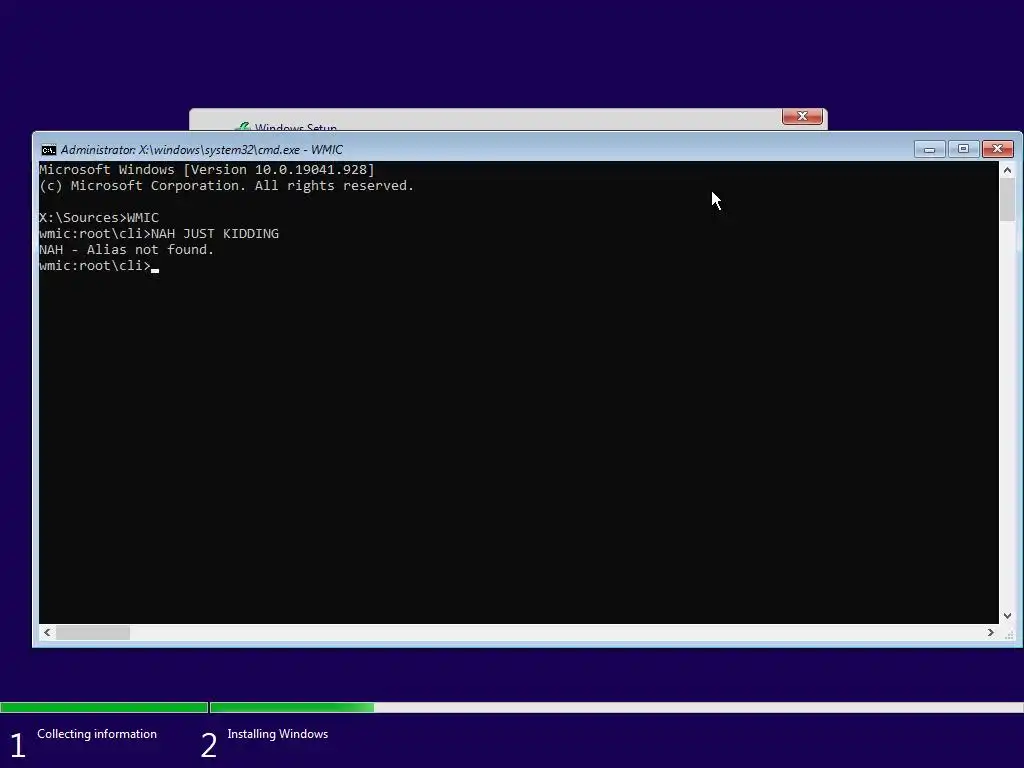Click the console window resize grip
This screenshot has width=1024, height=768.
click(1009, 633)
